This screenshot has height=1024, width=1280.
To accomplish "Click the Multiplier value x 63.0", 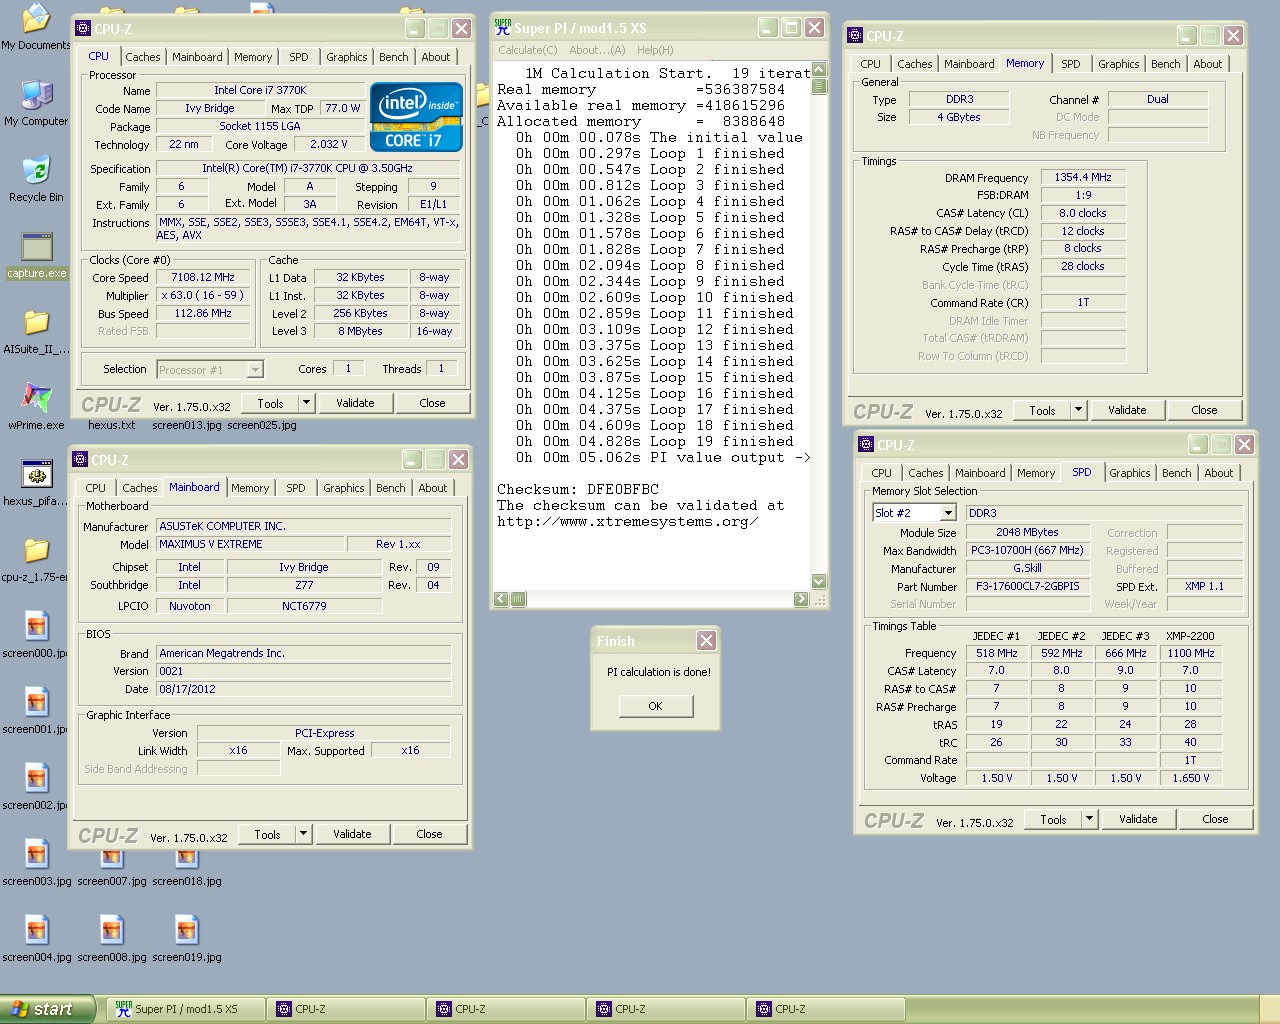I will point(203,295).
